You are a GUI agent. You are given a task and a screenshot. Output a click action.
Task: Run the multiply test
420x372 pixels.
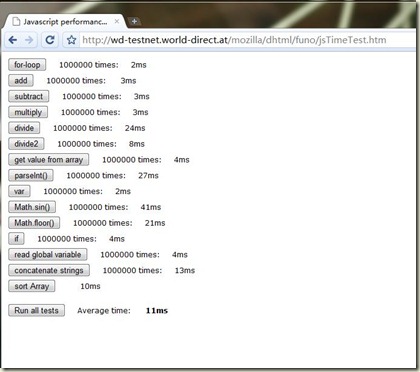(x=28, y=112)
